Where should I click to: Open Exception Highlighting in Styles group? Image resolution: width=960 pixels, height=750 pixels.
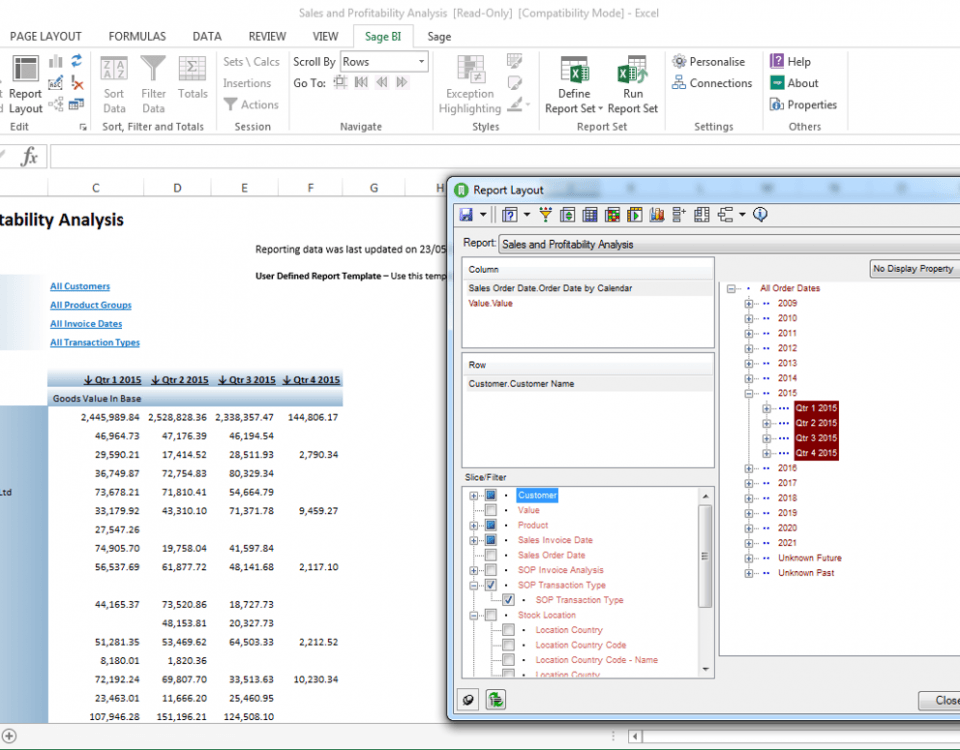[470, 84]
